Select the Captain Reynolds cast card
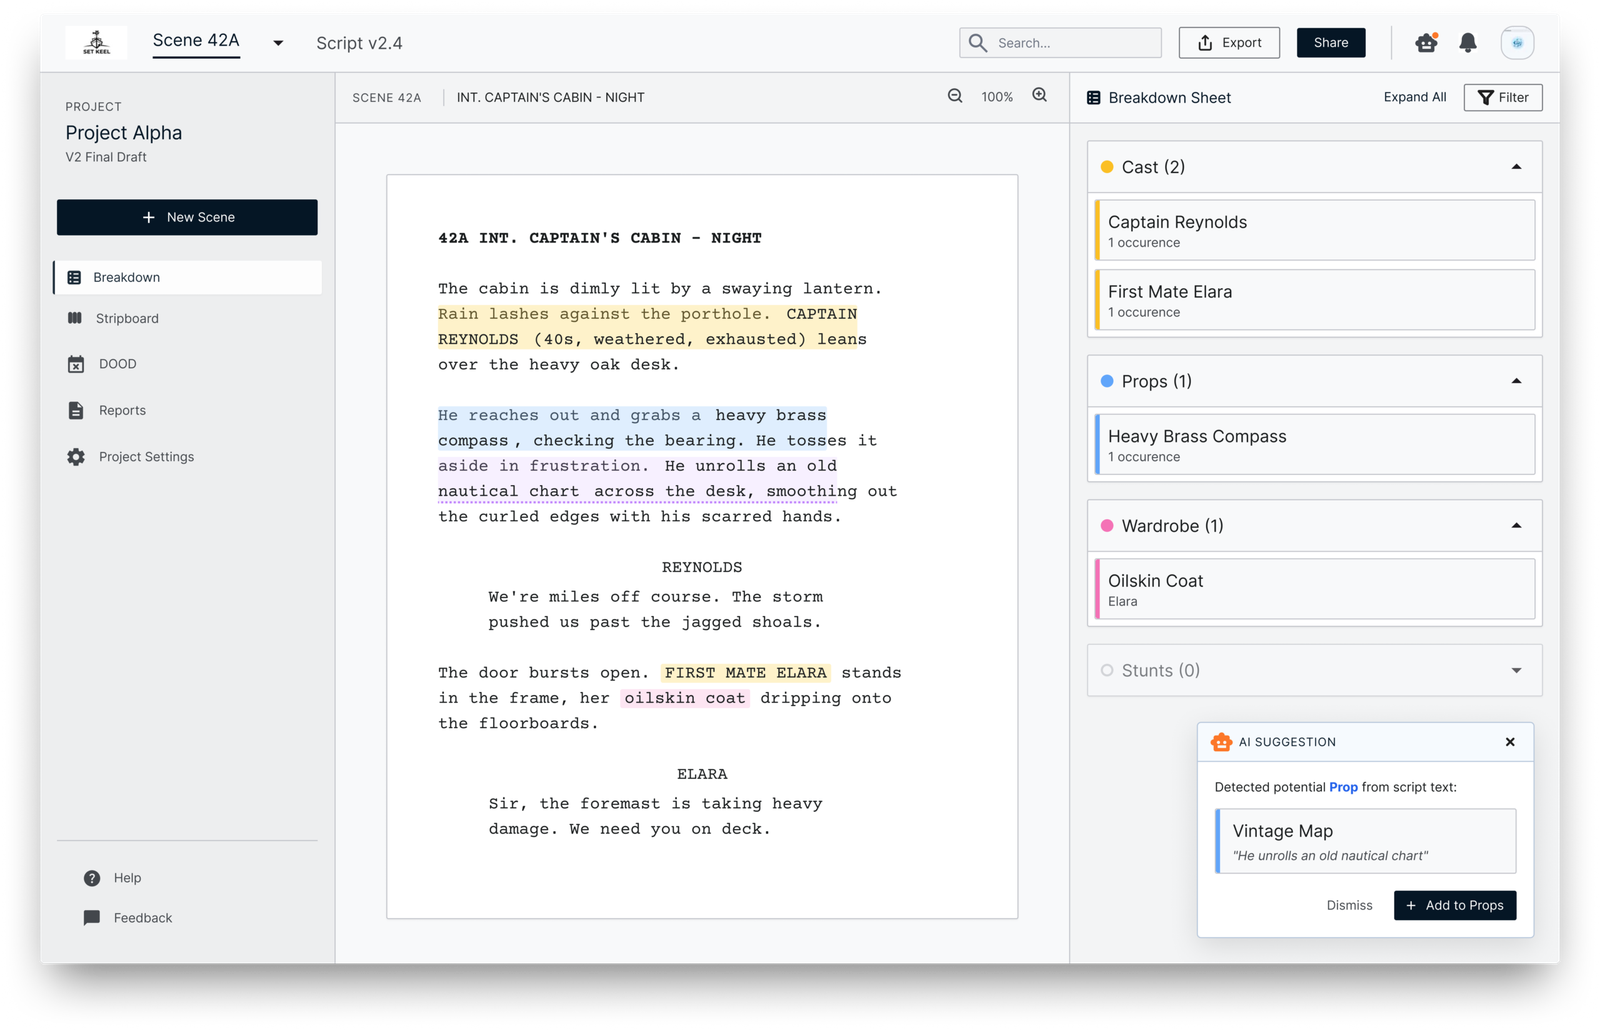Screen dimensions: 1600x1030 click(x=1315, y=230)
